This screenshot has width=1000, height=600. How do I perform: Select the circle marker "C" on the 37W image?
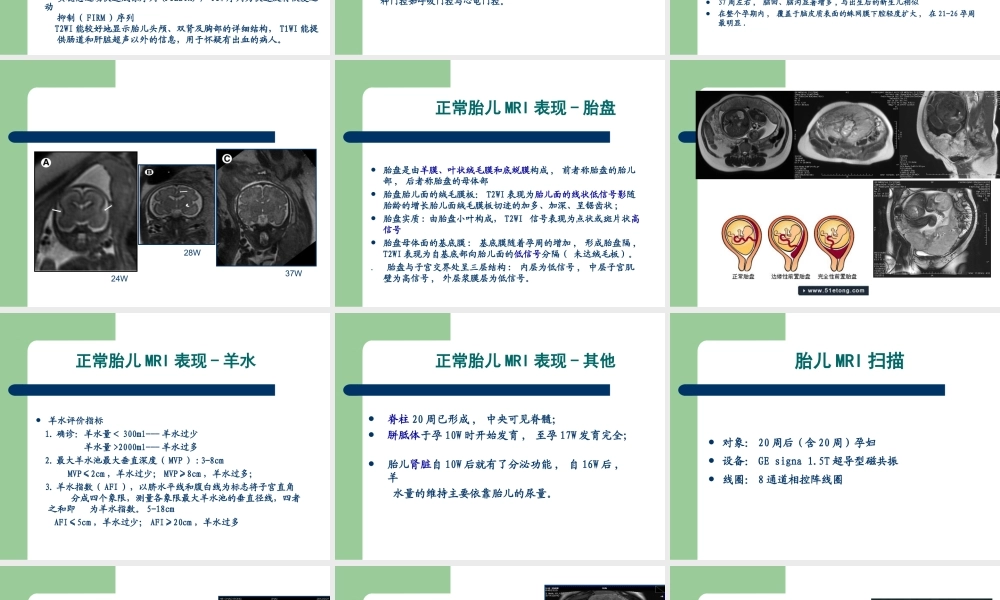pyautogui.click(x=227, y=159)
